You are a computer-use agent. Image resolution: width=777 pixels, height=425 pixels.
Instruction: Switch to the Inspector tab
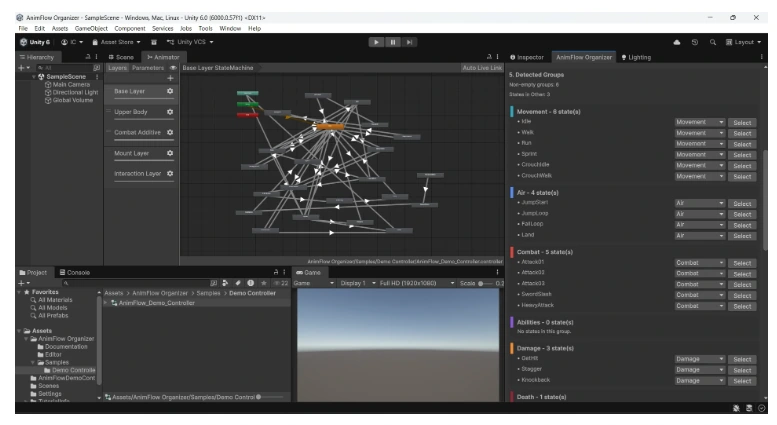coord(527,57)
